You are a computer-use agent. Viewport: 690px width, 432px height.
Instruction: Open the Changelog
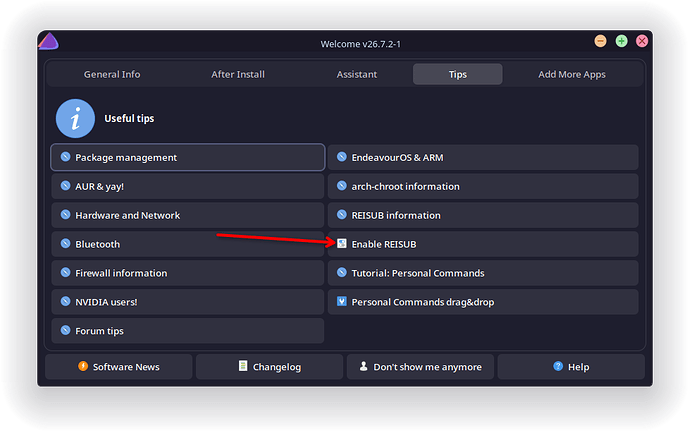[269, 367]
